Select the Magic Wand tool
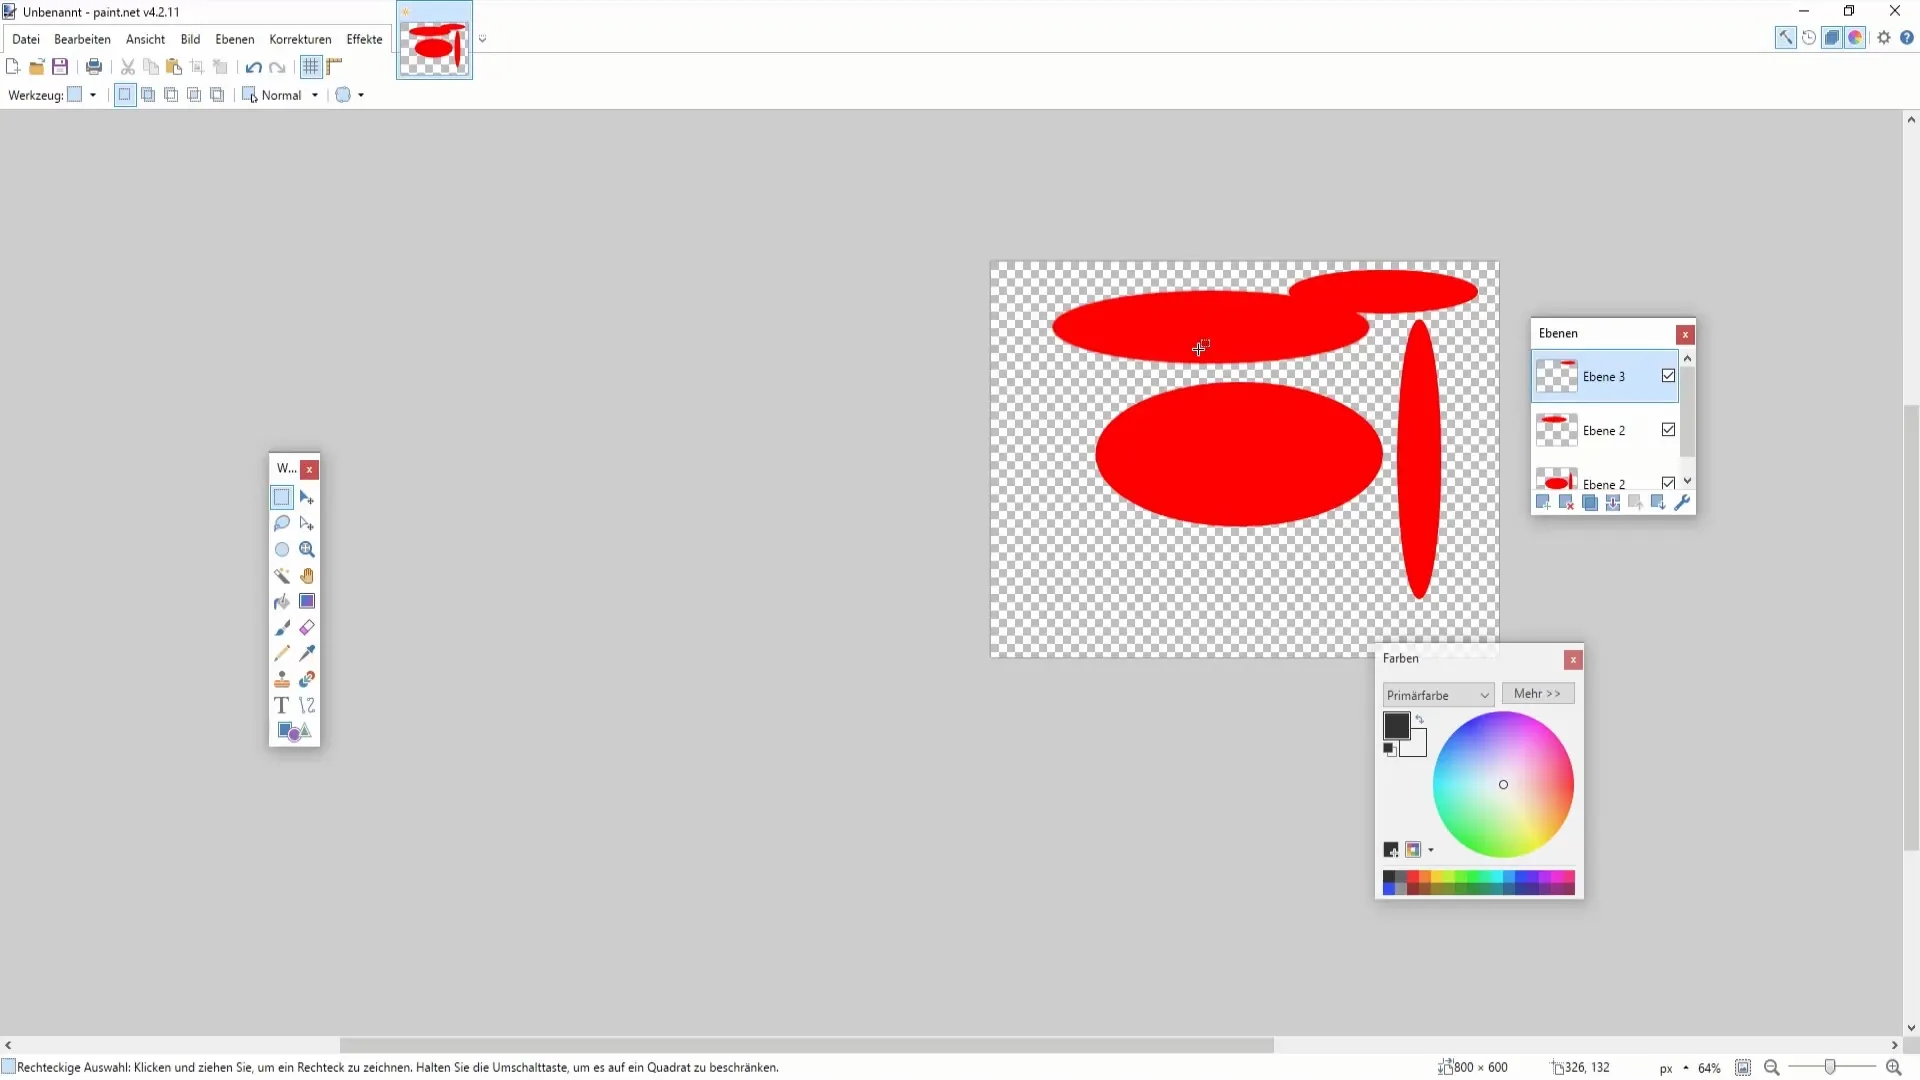 pyautogui.click(x=282, y=575)
